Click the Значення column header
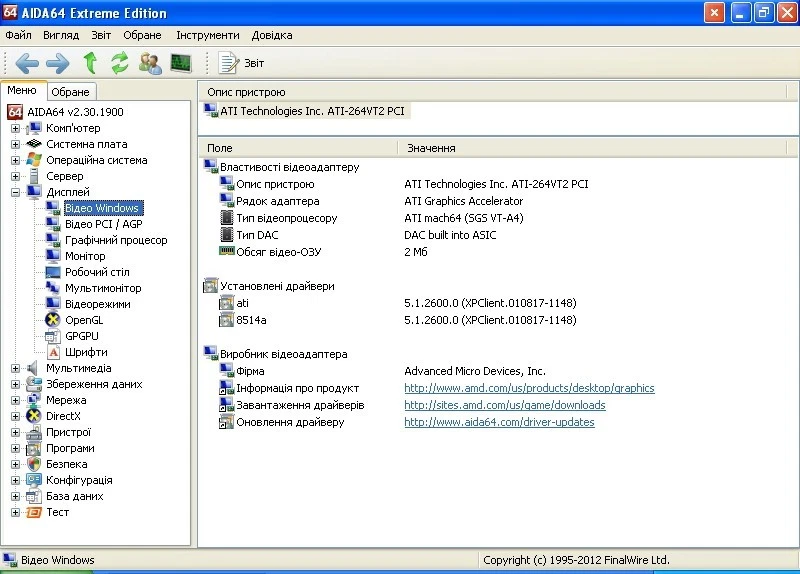The image size is (800, 574). click(x=431, y=148)
